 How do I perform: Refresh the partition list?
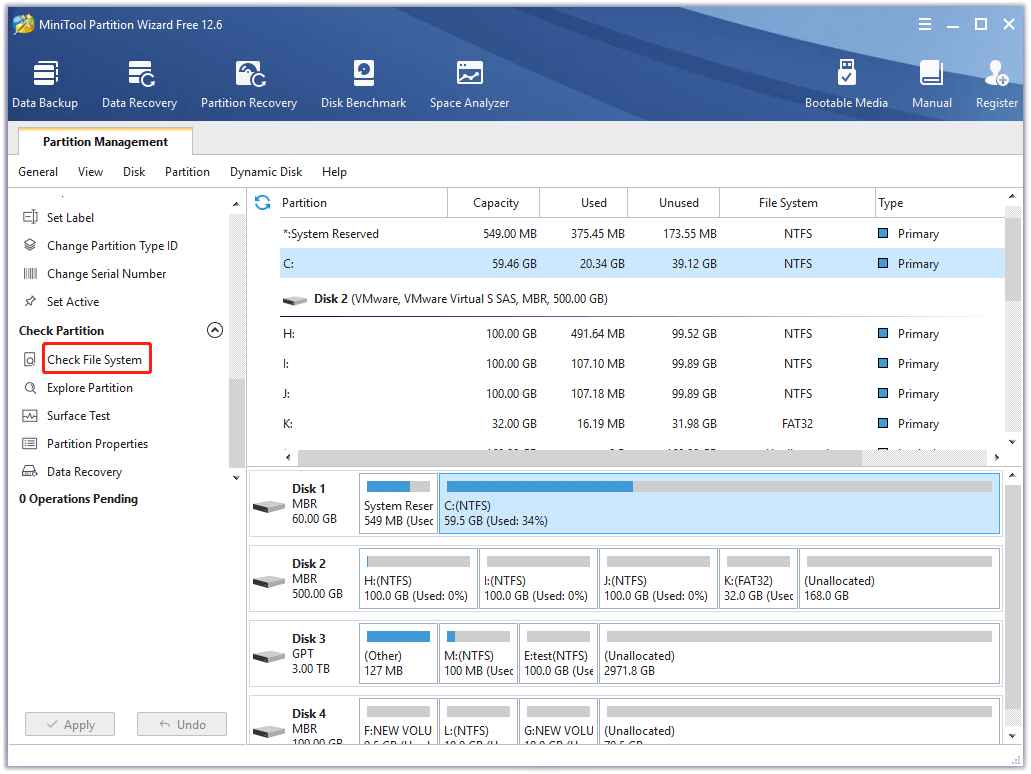click(262, 203)
